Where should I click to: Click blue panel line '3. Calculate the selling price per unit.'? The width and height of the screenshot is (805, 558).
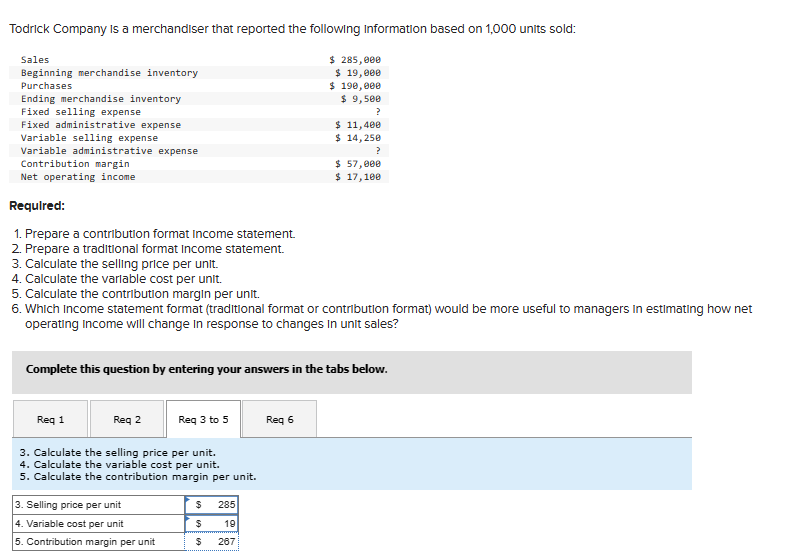[118, 452]
